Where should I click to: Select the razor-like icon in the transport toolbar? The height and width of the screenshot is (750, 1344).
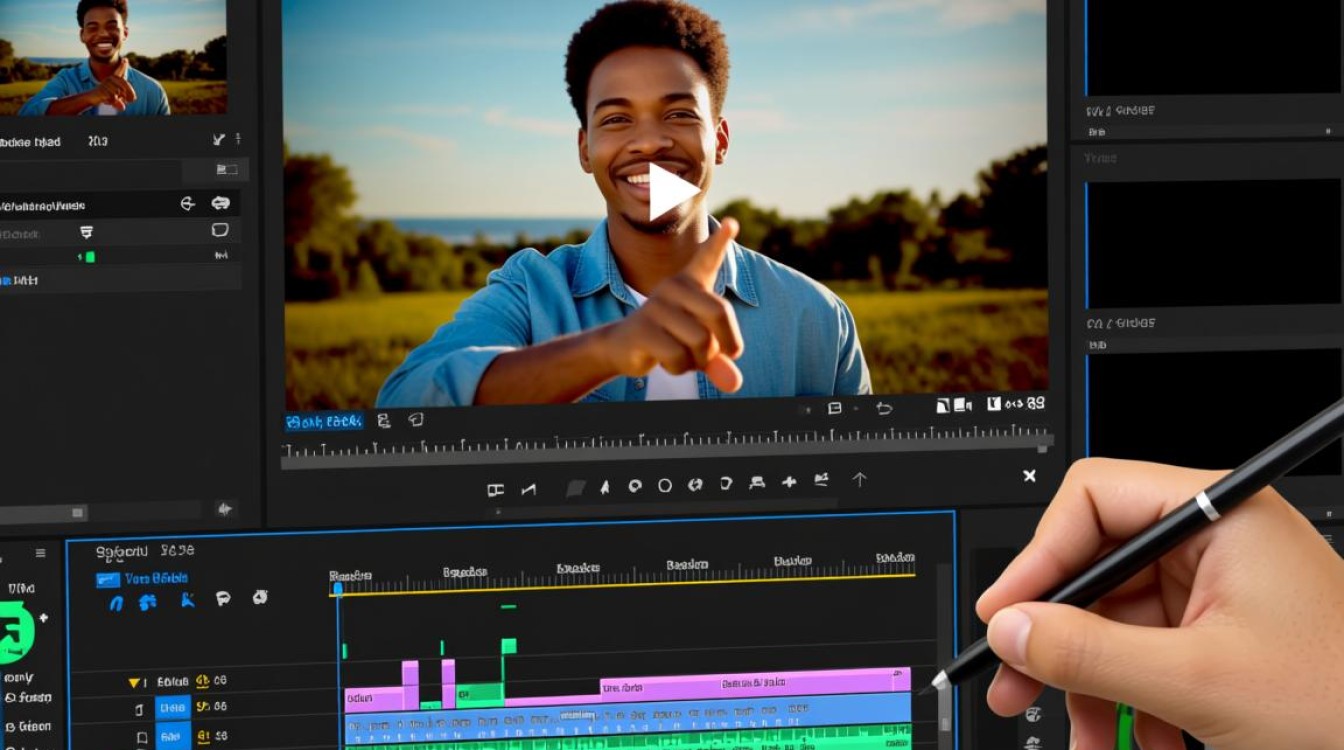point(529,489)
